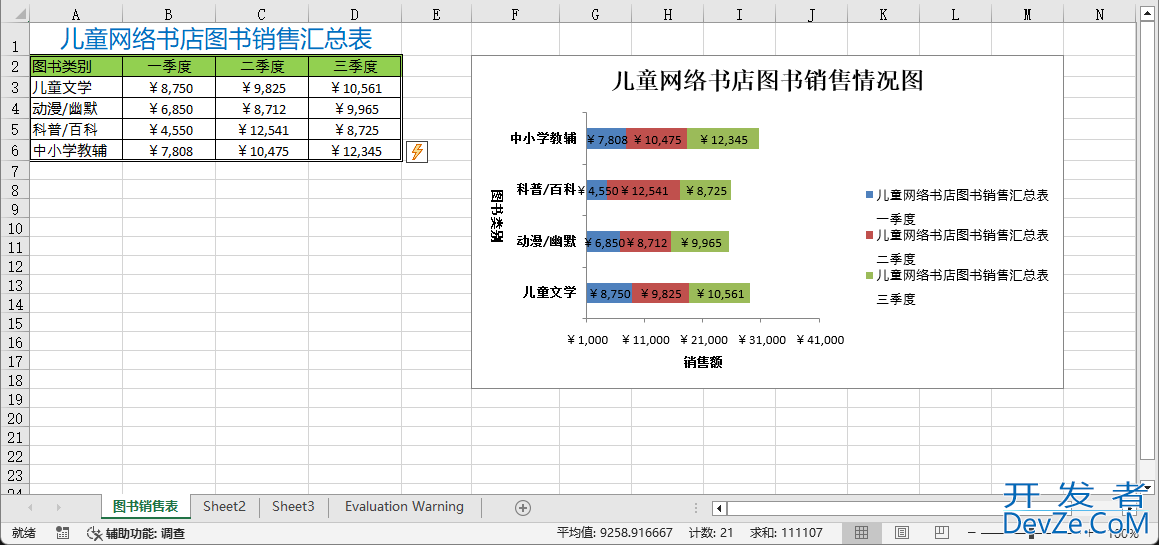Click chart axis title 销售额
The width and height of the screenshot is (1159, 545).
(703, 362)
